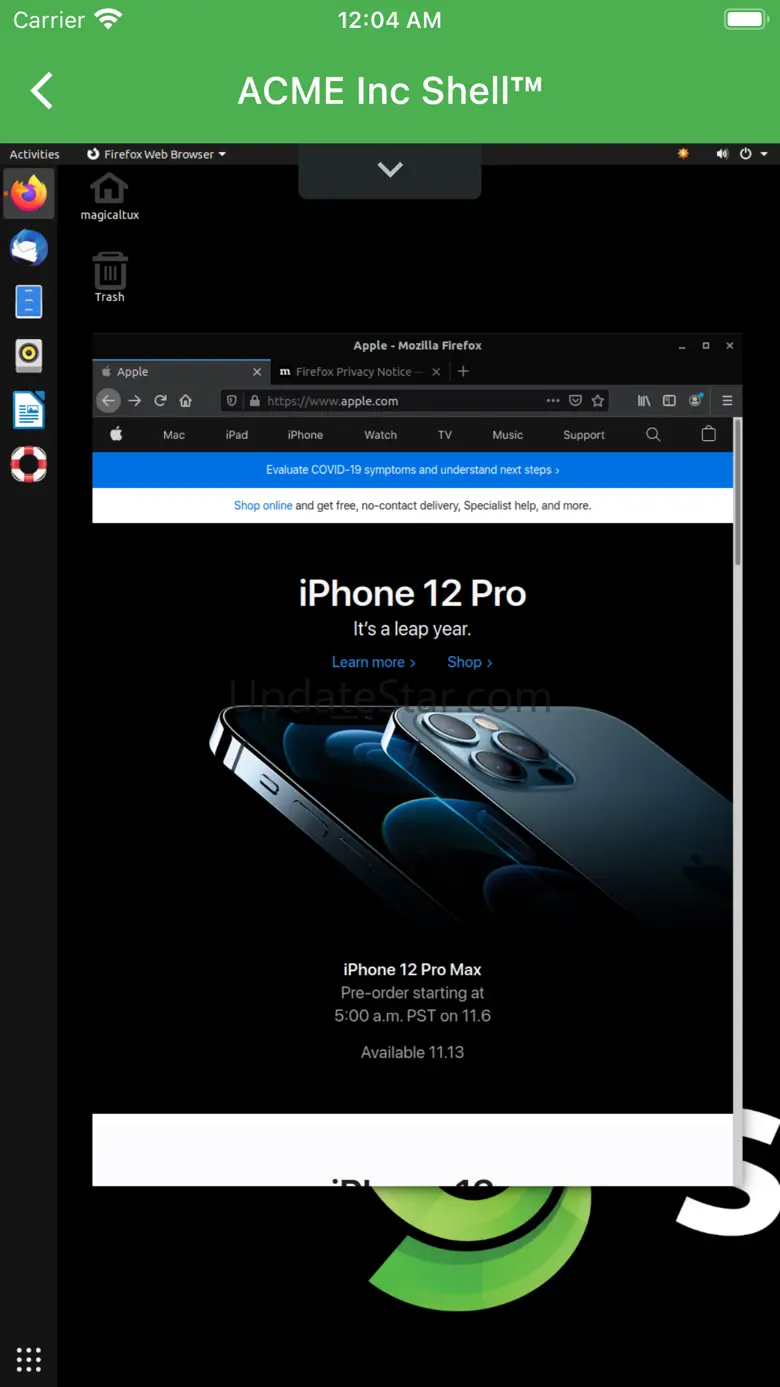Switch to Firefox Privacy Notice tab
The width and height of the screenshot is (780, 1387).
click(x=360, y=372)
